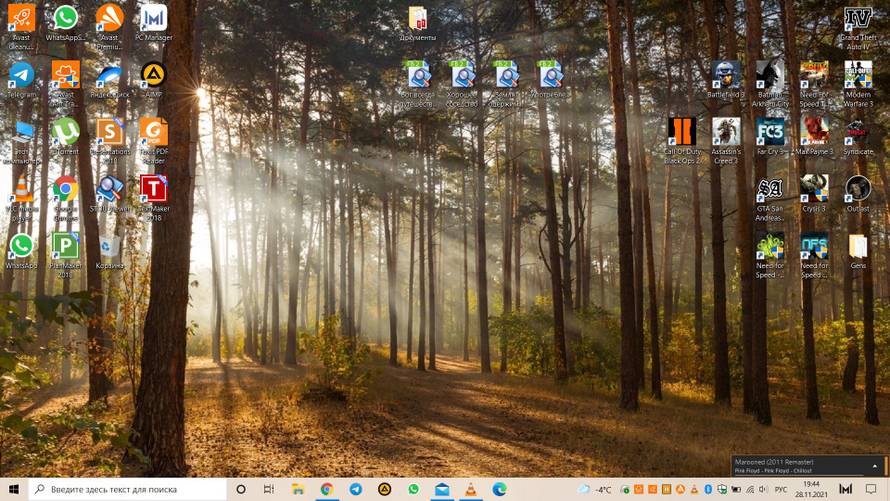The width and height of the screenshot is (890, 501).
Task: Open the Grand Theft Auto IV shortcut
Action: pos(858,27)
